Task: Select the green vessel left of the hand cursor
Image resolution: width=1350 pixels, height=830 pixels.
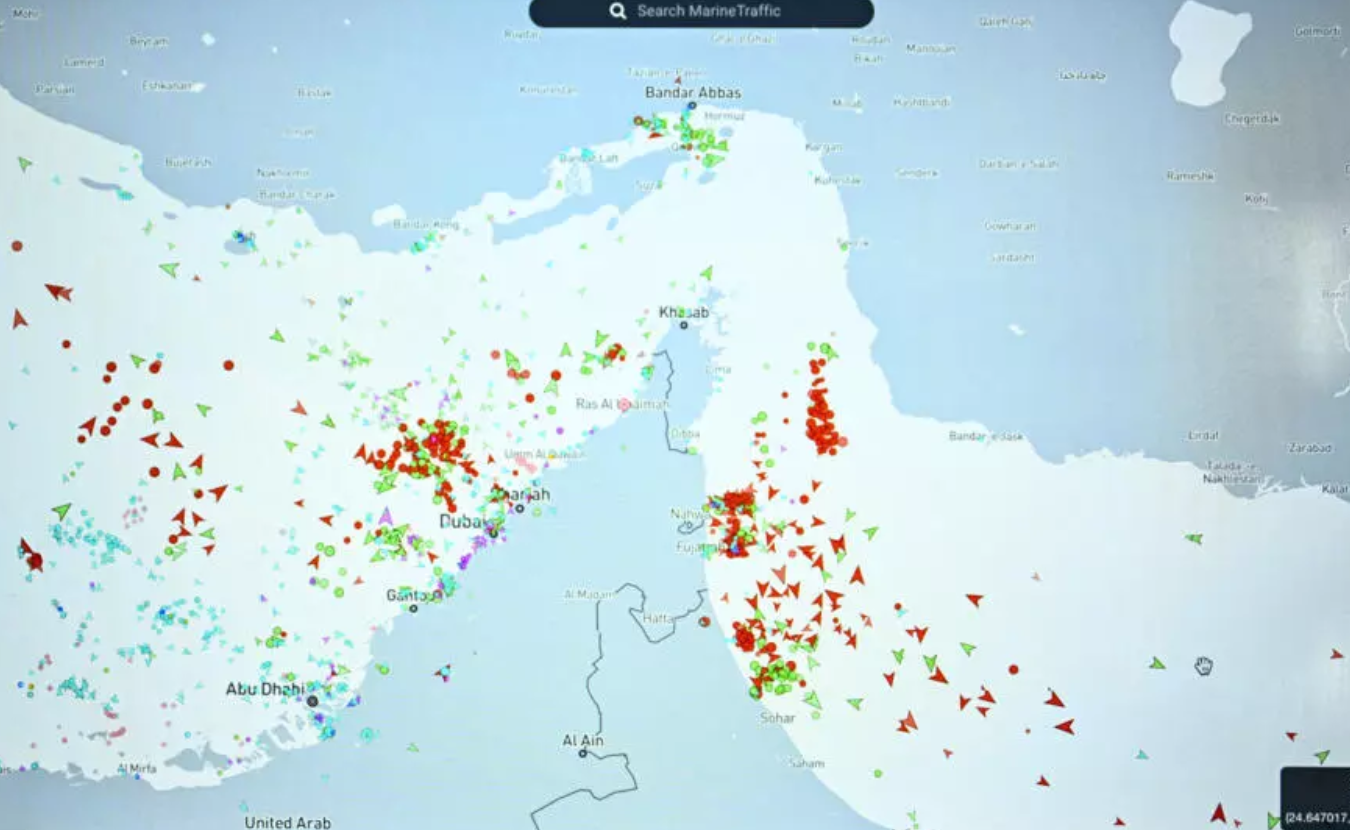Action: [1157, 663]
